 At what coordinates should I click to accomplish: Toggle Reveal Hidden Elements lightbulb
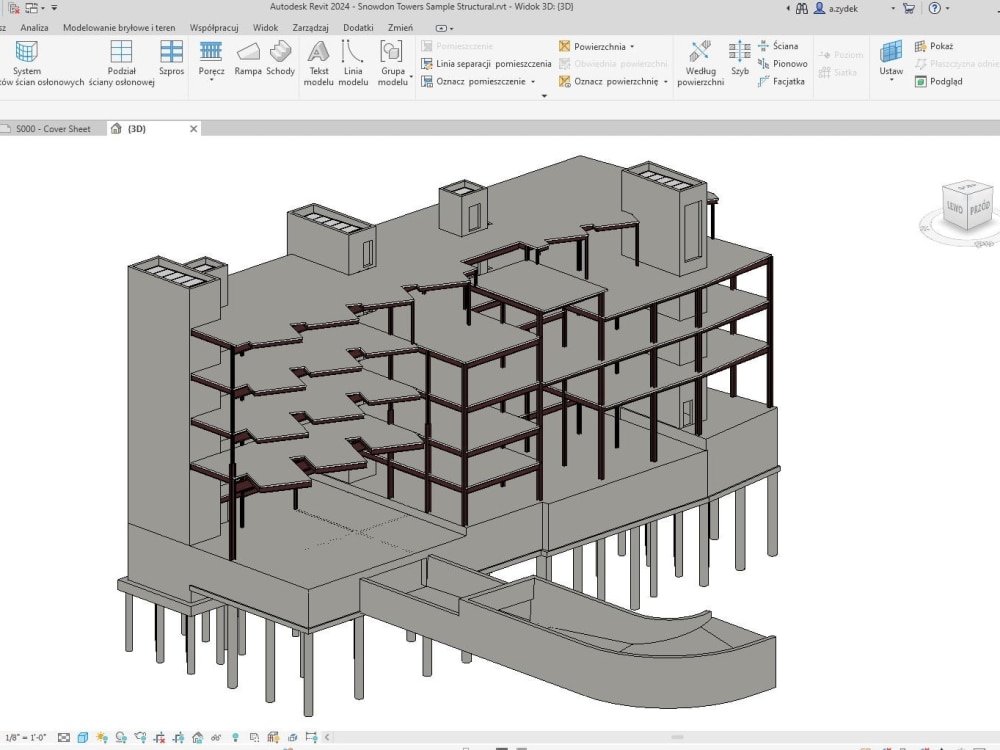click(235, 737)
